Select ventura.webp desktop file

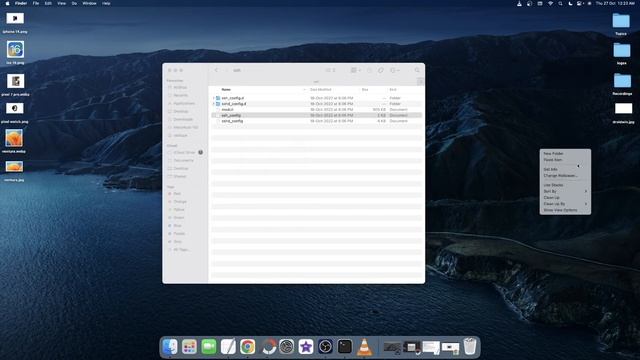(14, 141)
